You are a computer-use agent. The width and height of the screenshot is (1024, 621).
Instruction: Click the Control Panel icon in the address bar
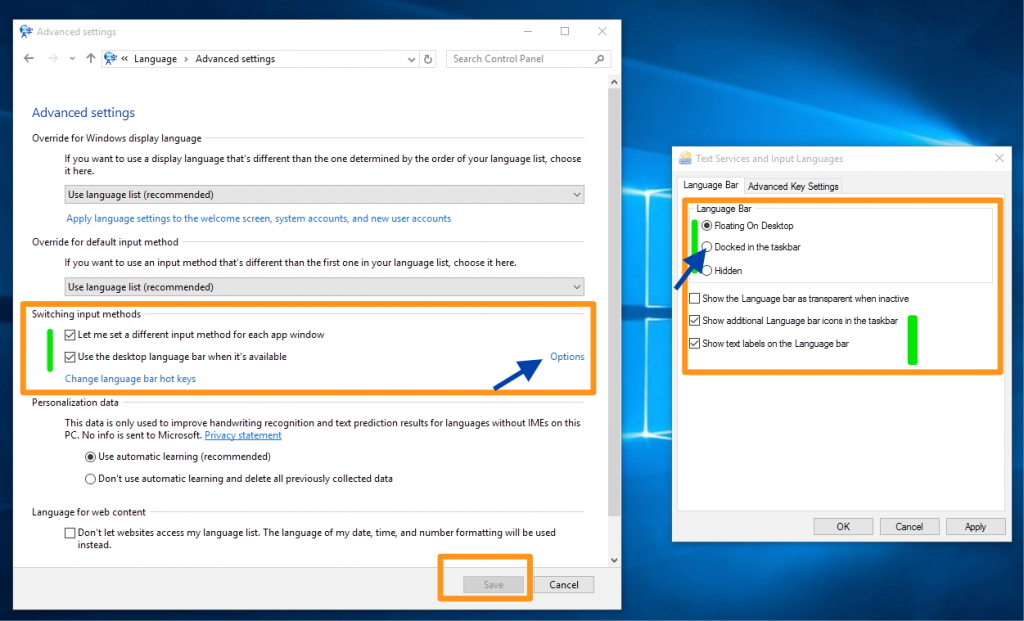[x=110, y=59]
